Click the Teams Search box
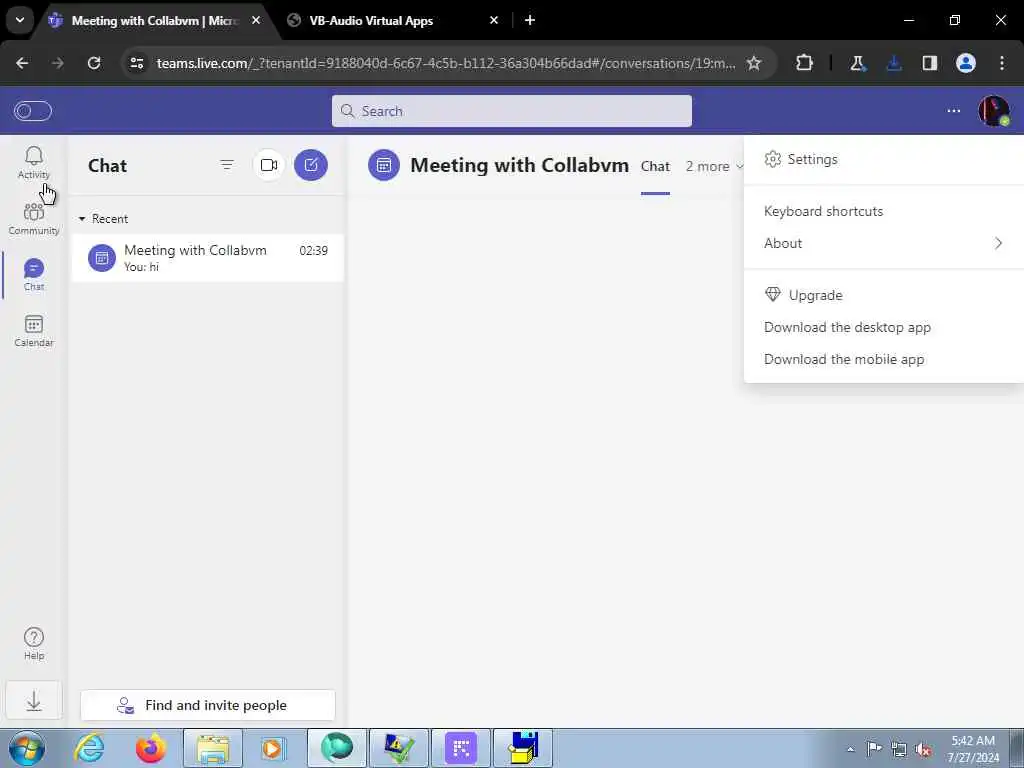The image size is (1024, 768). 511,111
